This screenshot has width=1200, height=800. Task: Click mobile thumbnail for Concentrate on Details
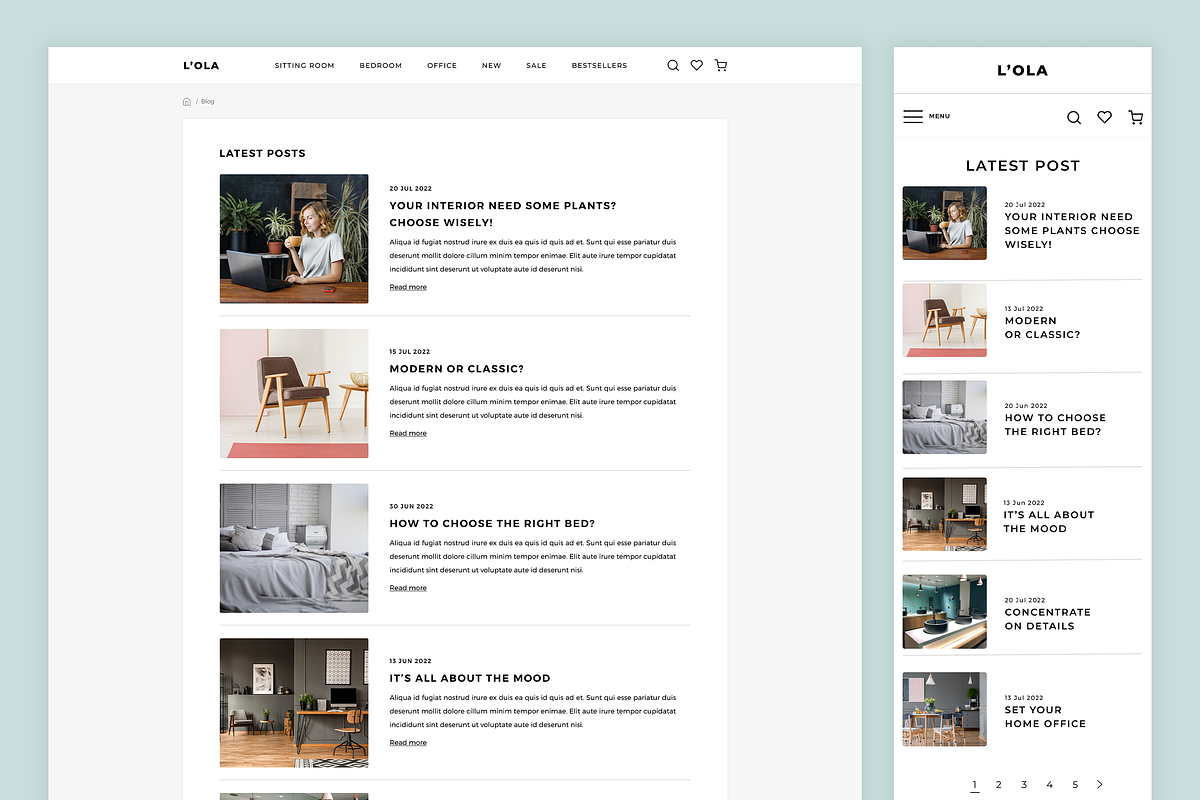point(945,611)
